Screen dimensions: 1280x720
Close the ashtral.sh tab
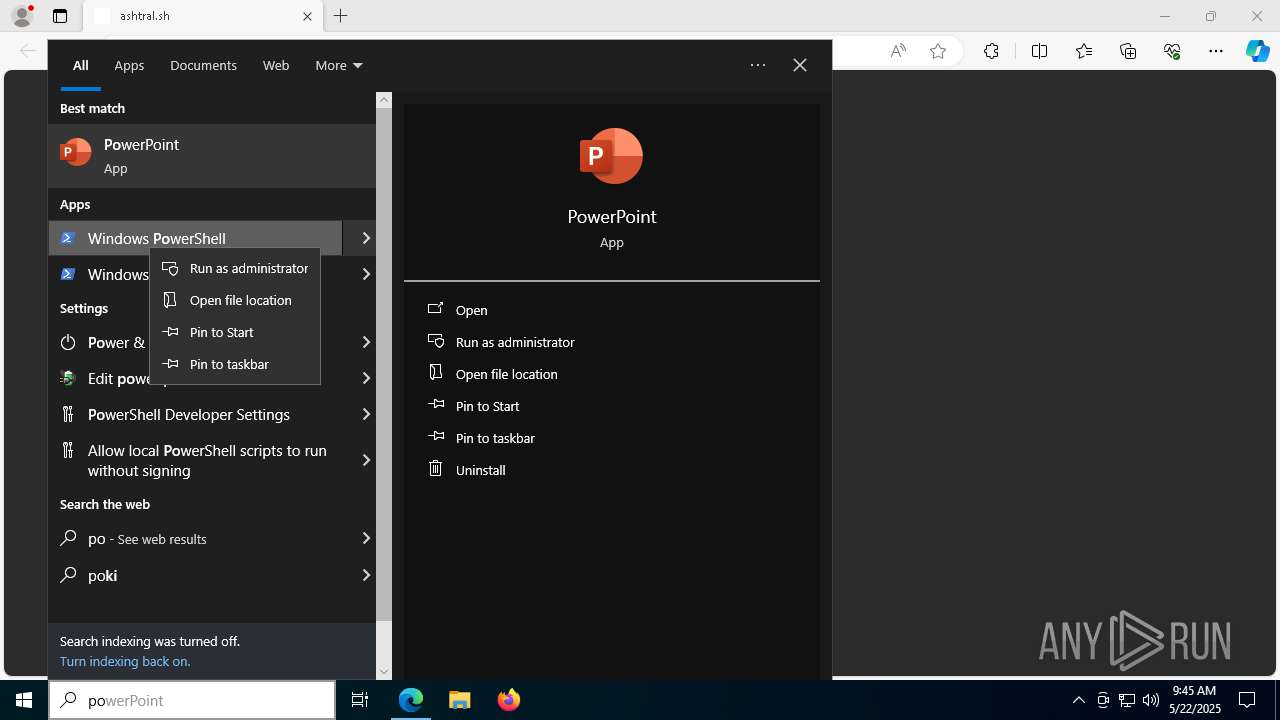tap(307, 16)
